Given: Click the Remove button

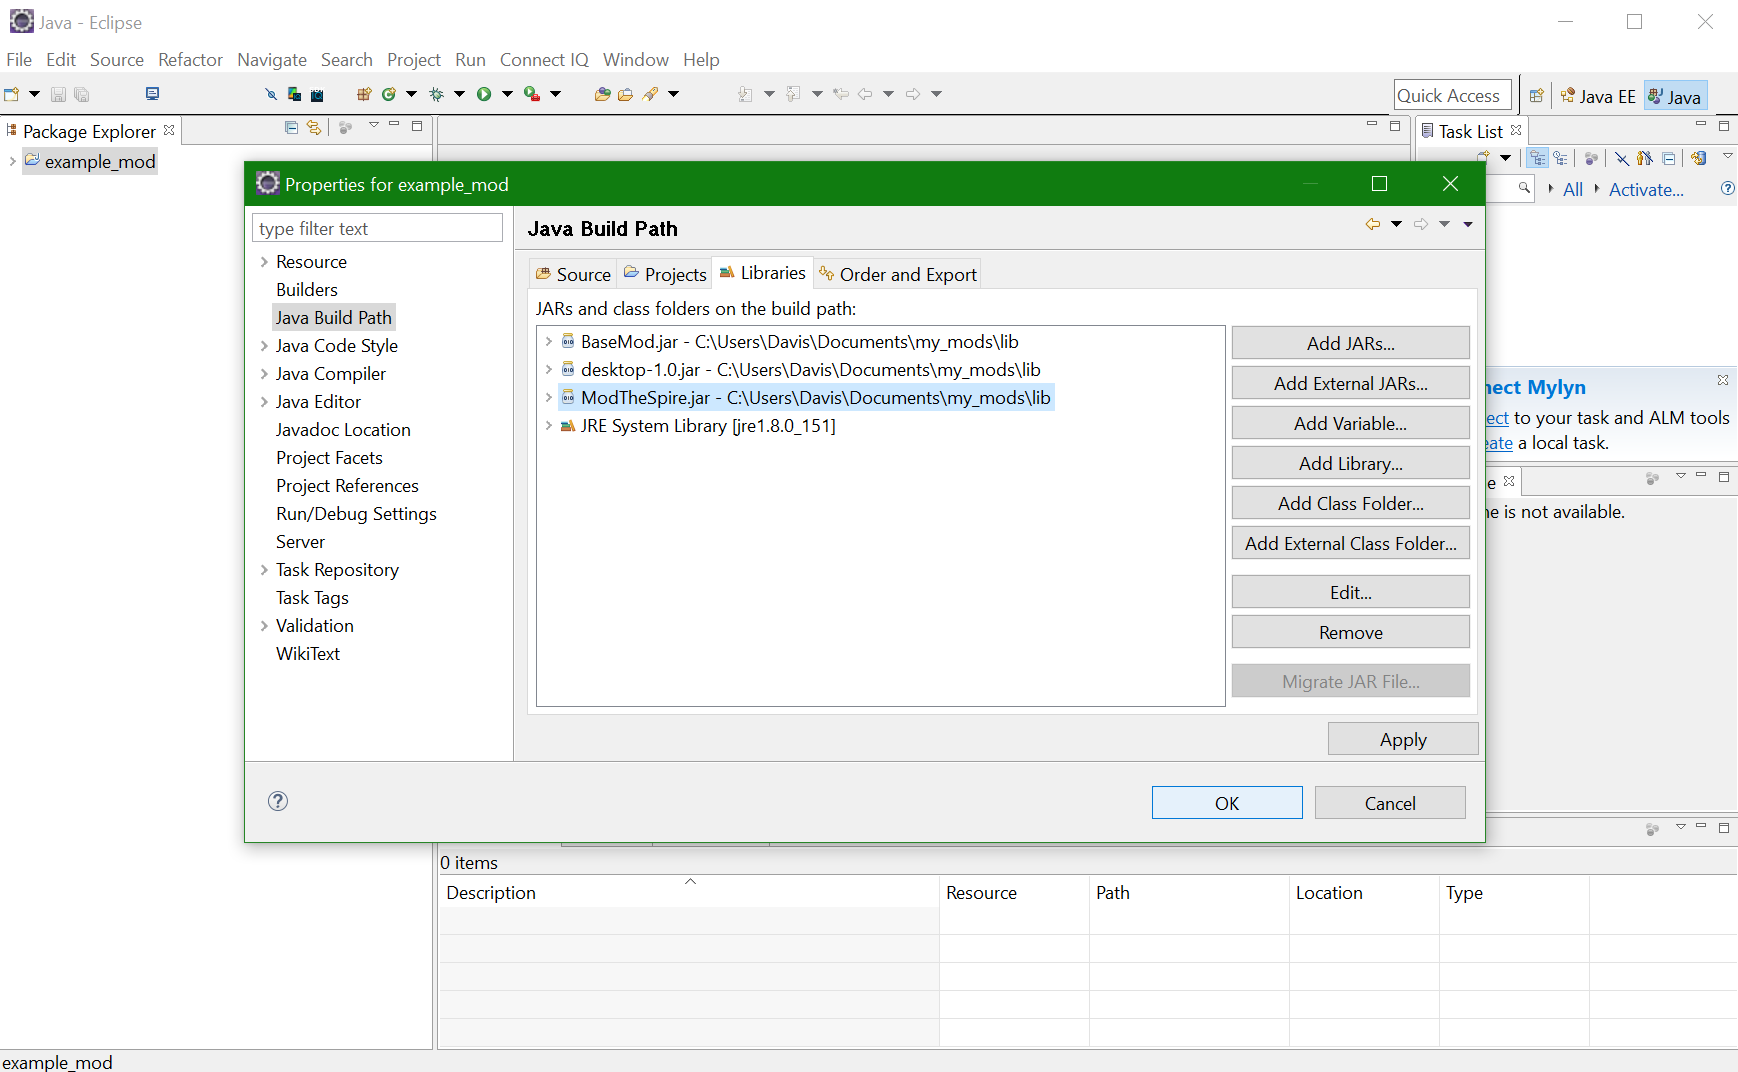Looking at the screenshot, I should point(1350,632).
